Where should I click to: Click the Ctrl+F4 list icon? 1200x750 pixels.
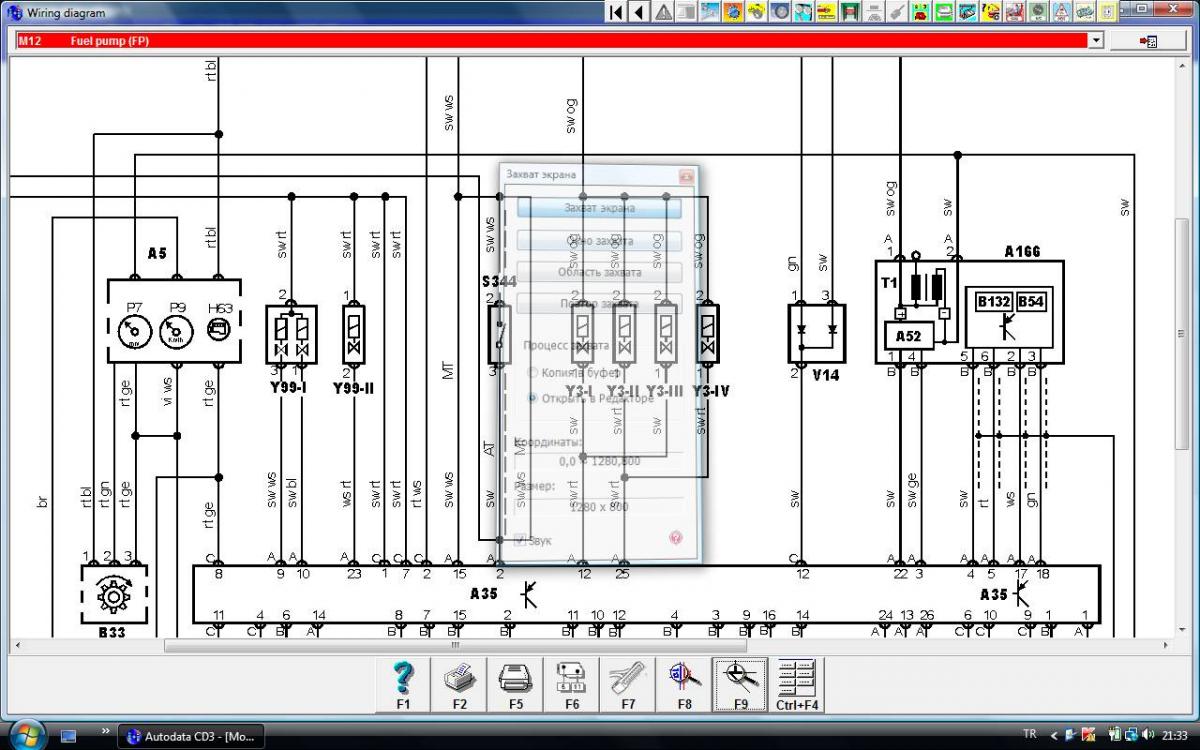click(x=797, y=685)
